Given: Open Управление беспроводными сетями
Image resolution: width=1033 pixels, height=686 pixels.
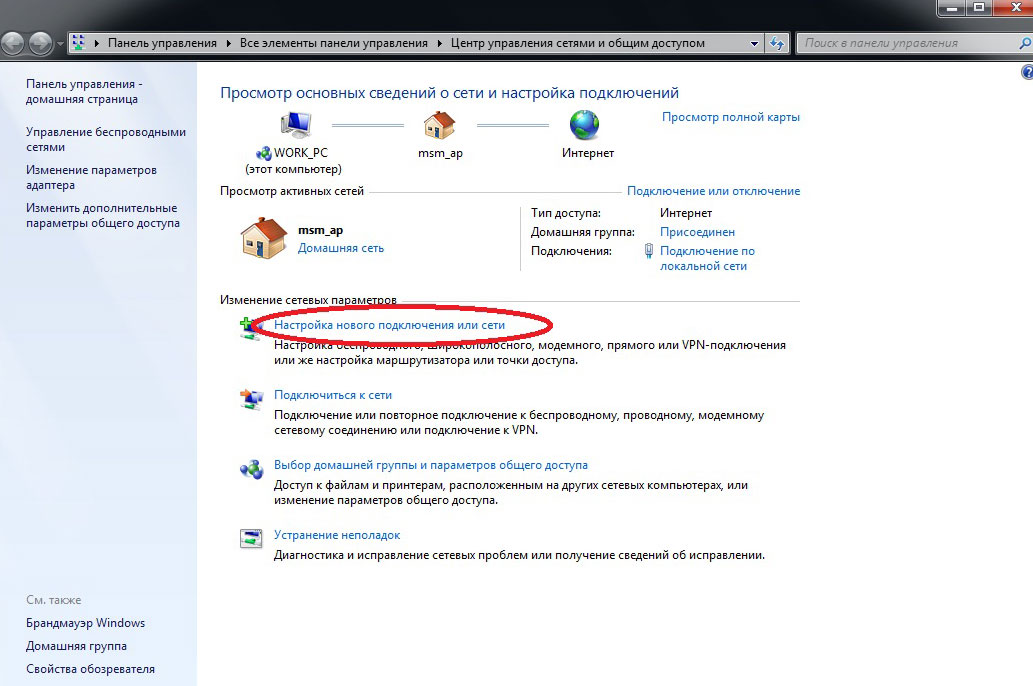Looking at the screenshot, I should pos(105,139).
